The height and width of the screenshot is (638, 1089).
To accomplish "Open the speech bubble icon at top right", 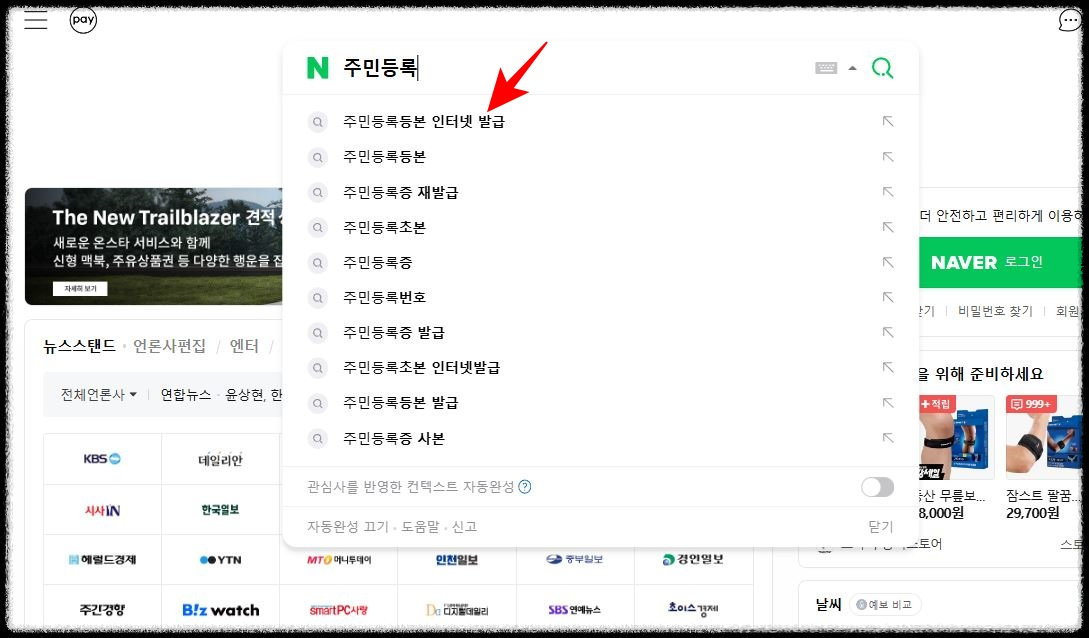I will coord(1071,20).
